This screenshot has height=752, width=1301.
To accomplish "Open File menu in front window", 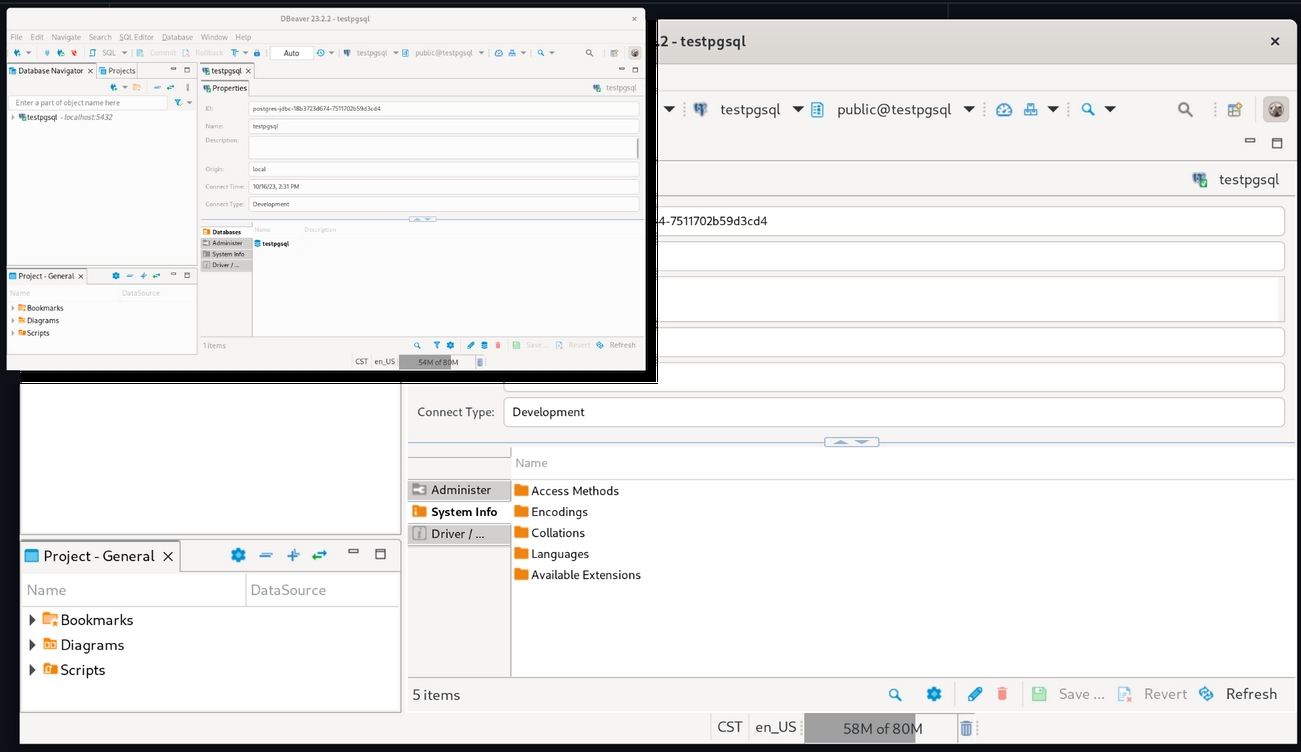I will [x=16, y=37].
